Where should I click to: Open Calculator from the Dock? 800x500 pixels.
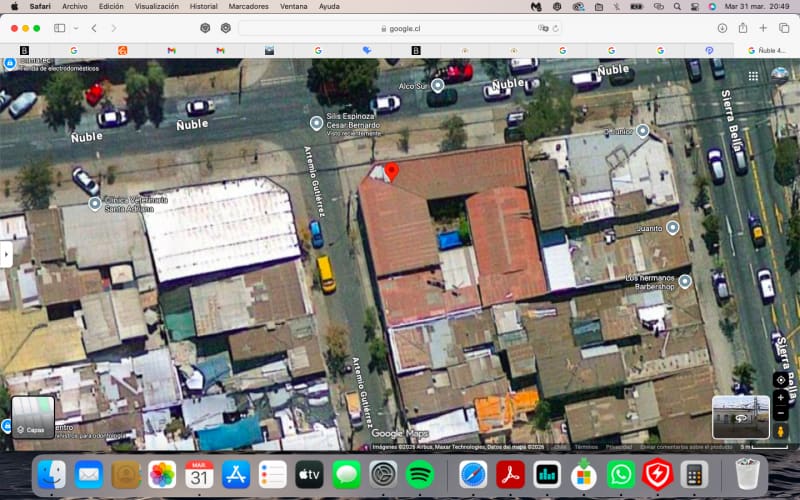(694, 474)
